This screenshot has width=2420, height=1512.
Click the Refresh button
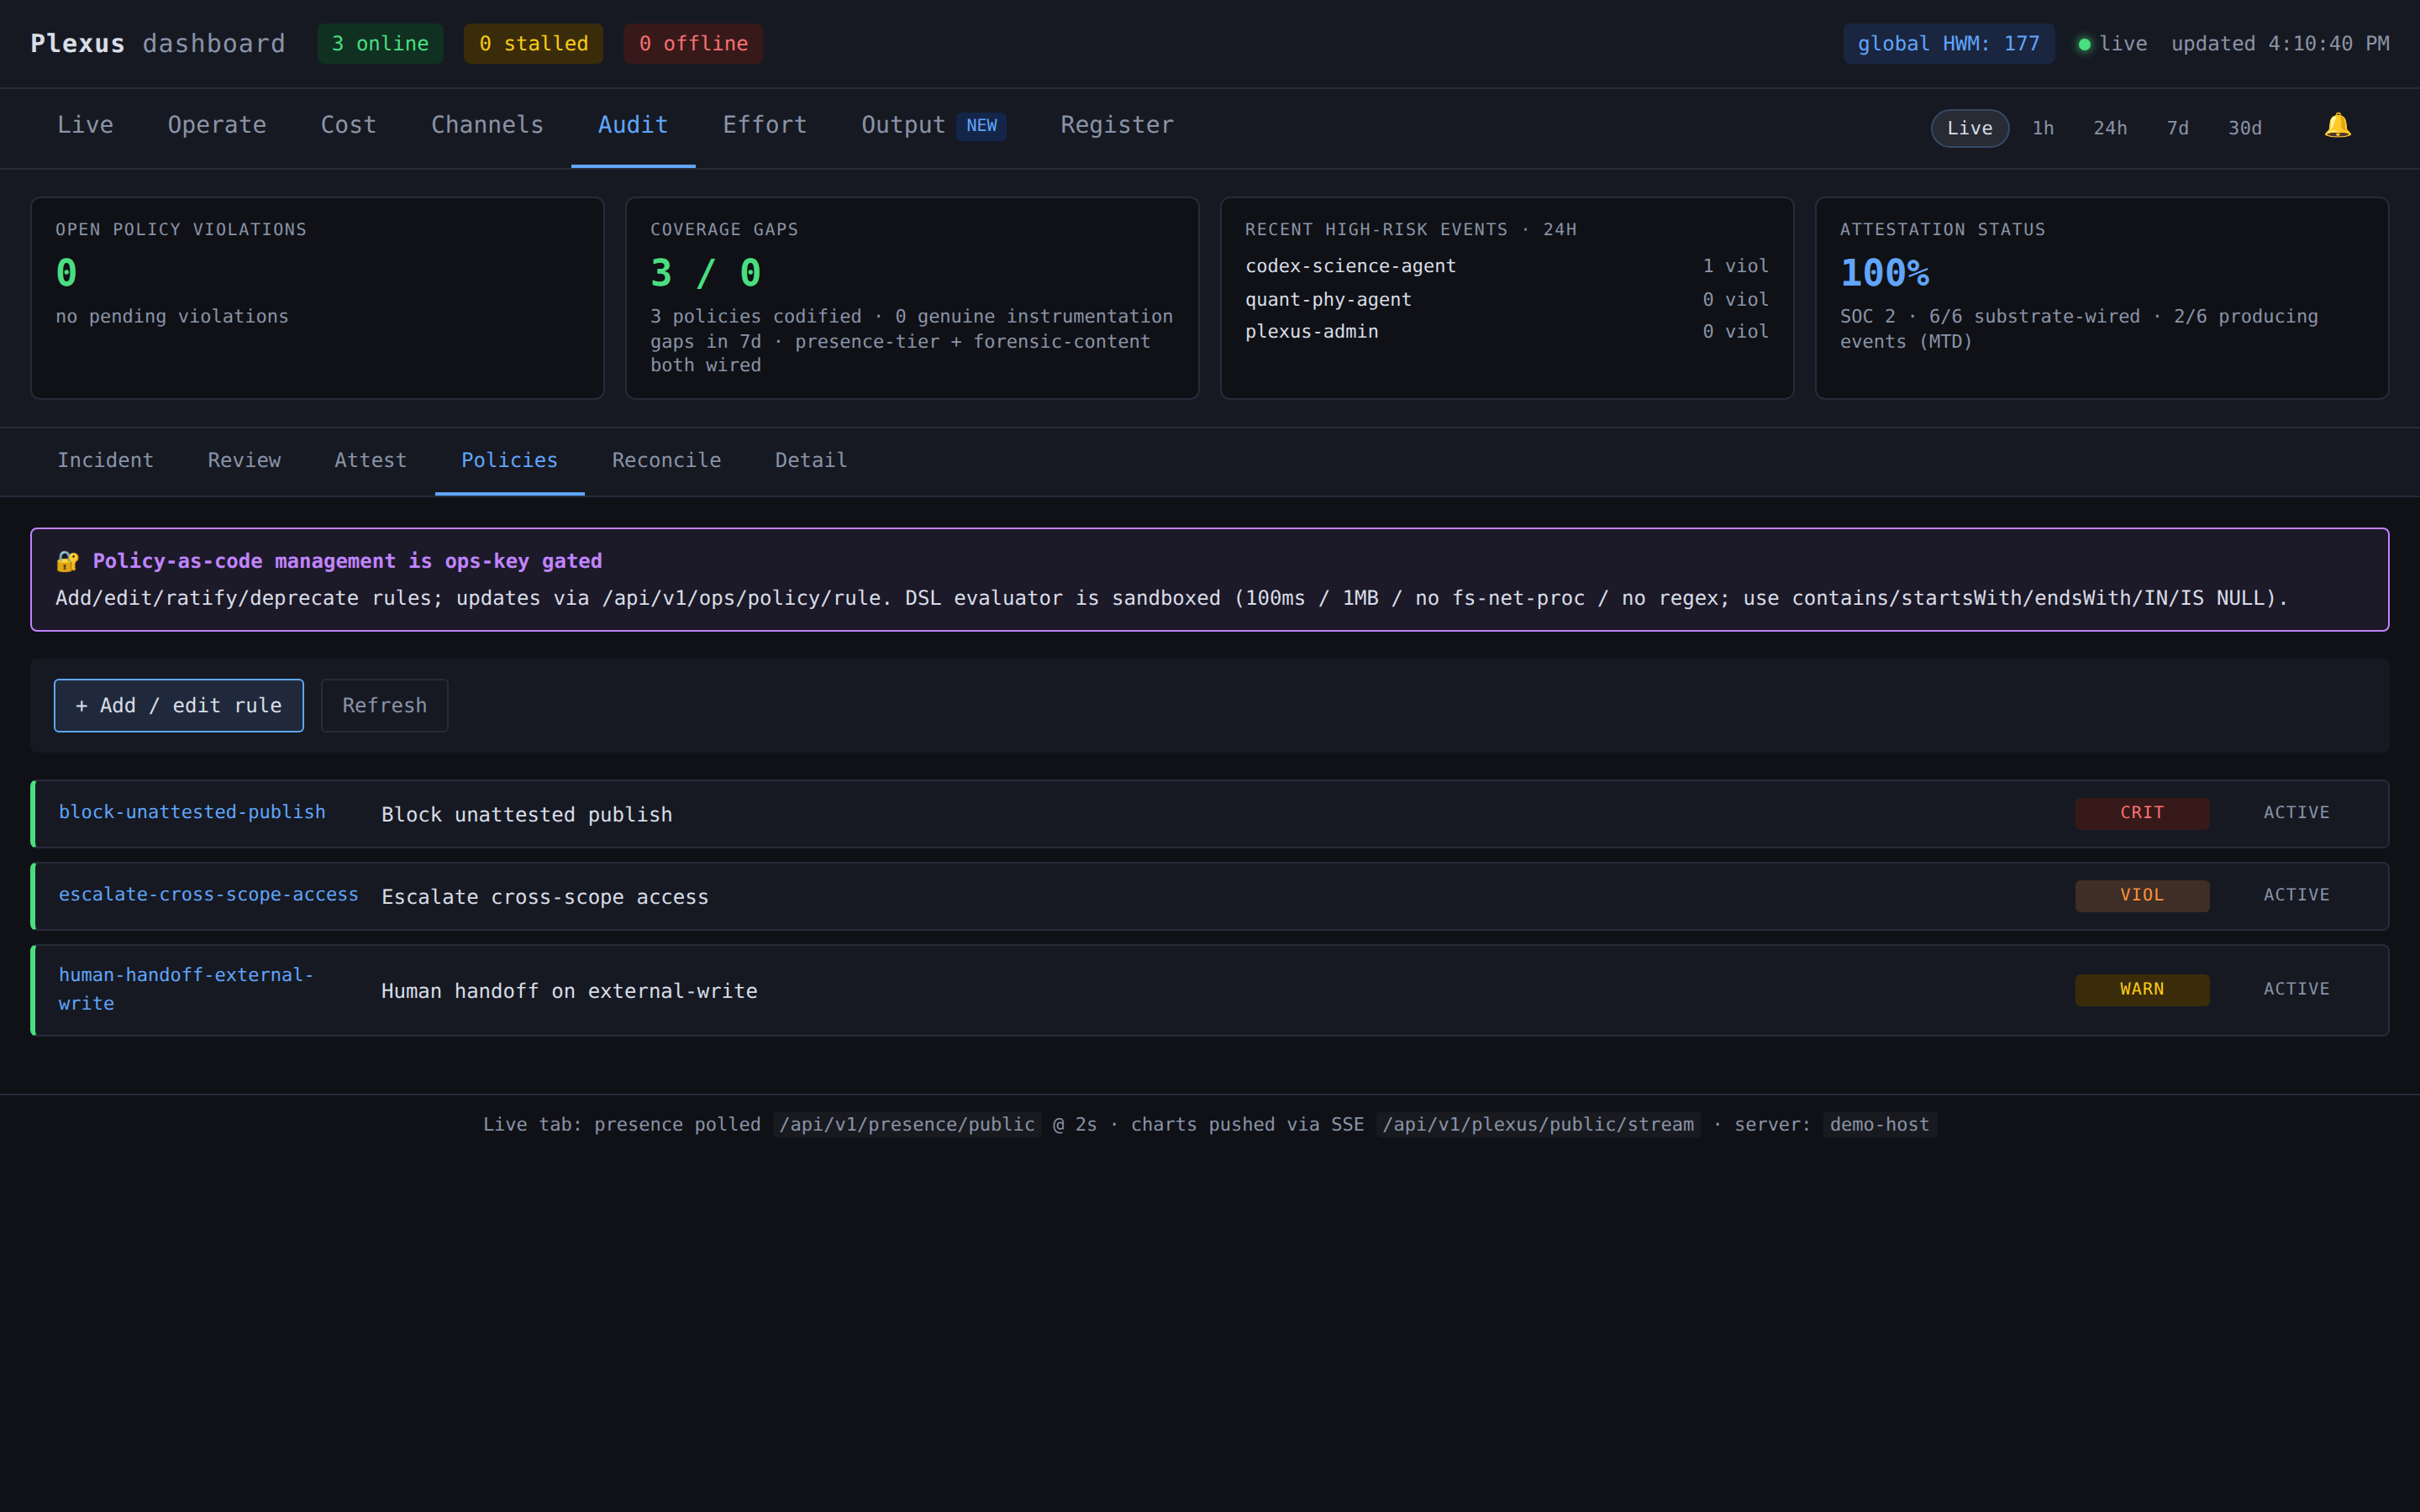(x=384, y=705)
